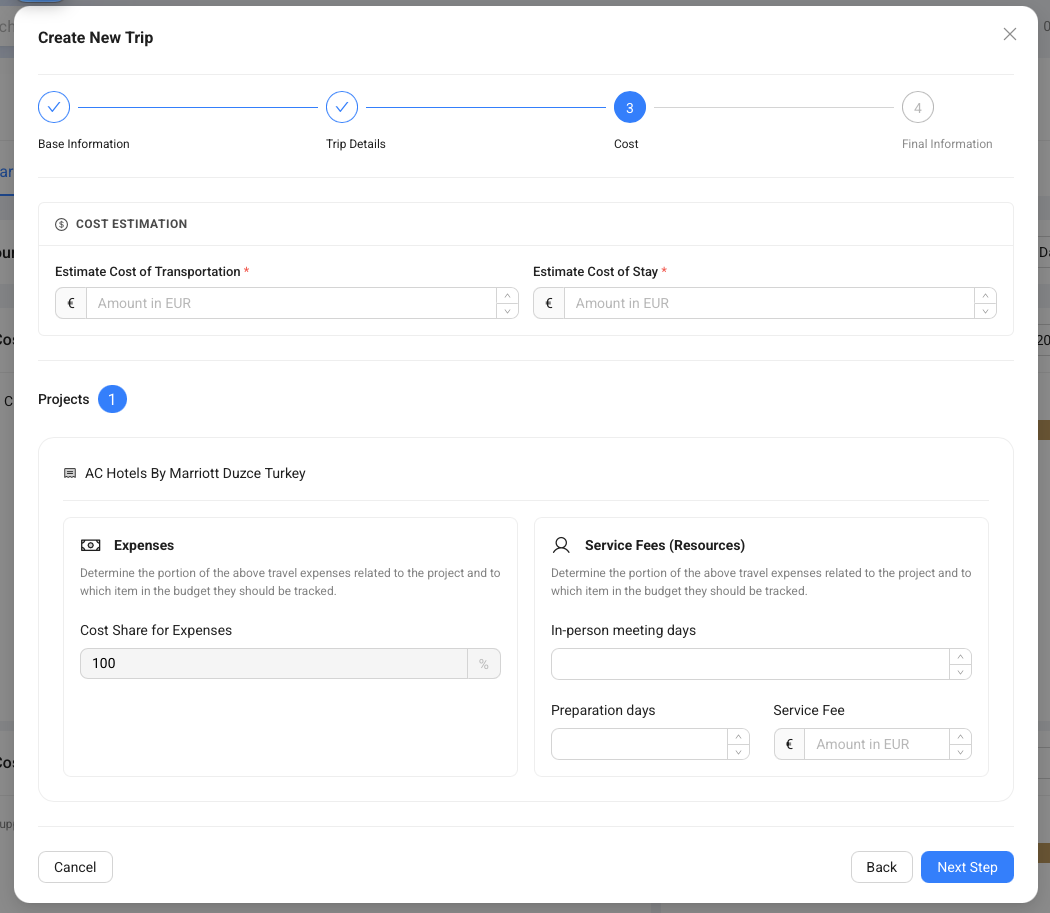Increase Preparation days value

(738, 737)
